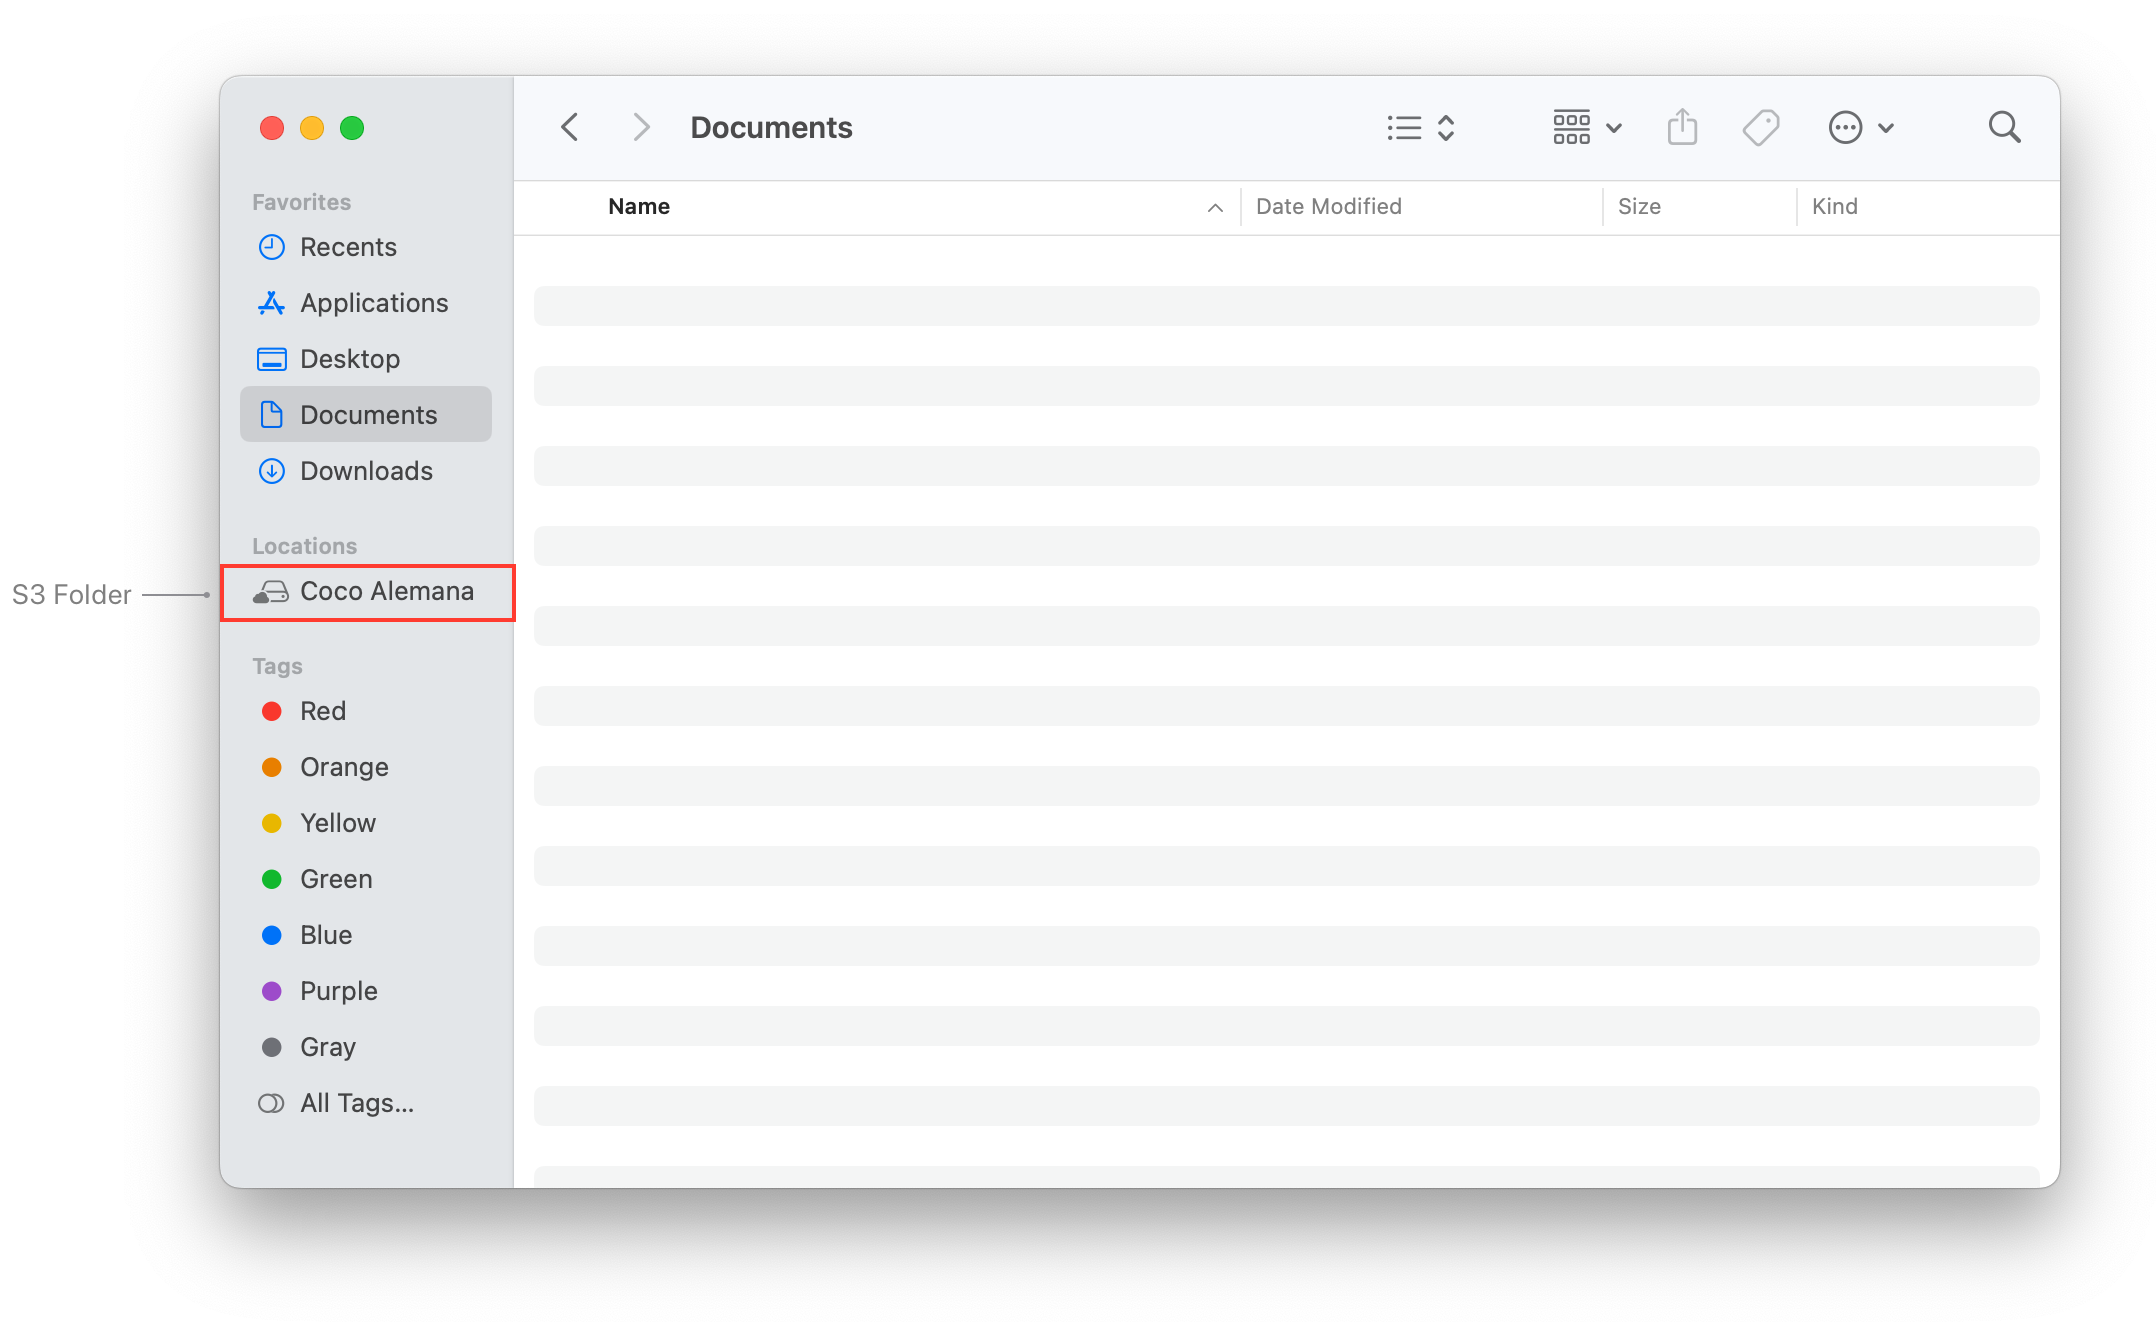The image size is (2156, 1336).
Task: Expand the More options (ellipsis) menu
Action: coord(1860,127)
